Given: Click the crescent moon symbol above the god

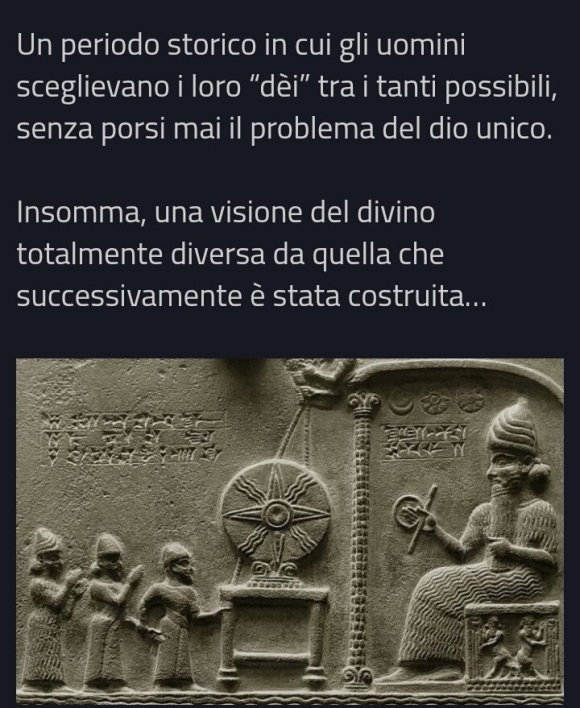Looking at the screenshot, I should [401, 404].
